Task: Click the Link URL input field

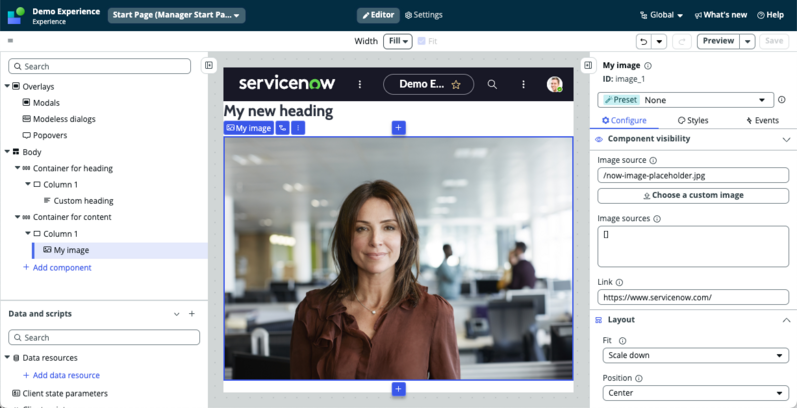Action: pyautogui.click(x=693, y=297)
